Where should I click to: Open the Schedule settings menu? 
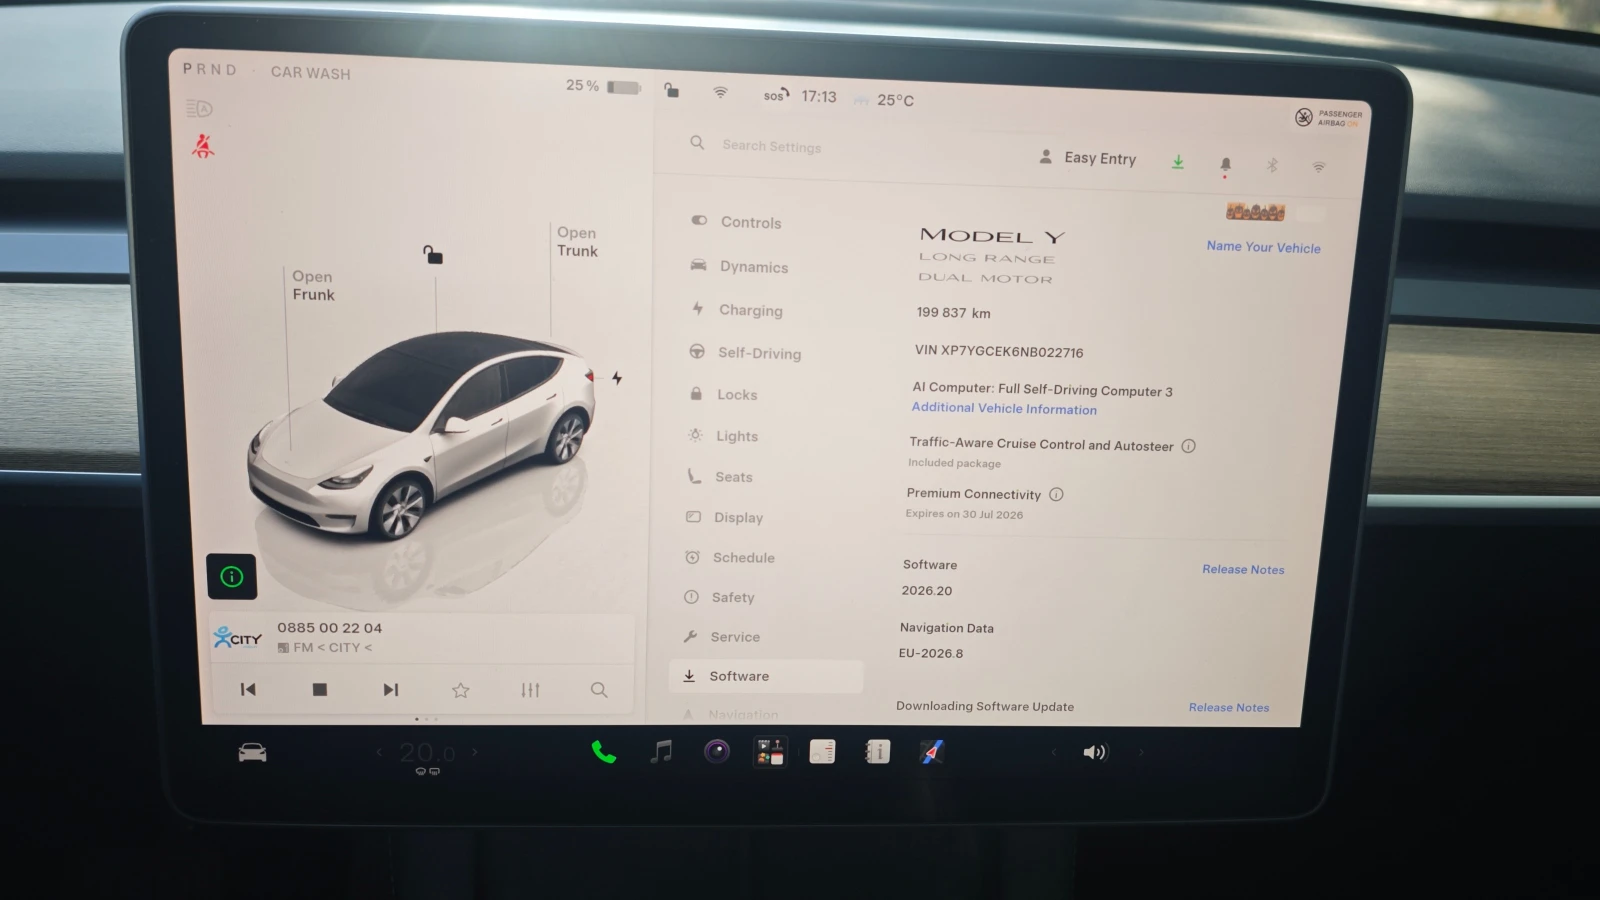(x=730, y=557)
